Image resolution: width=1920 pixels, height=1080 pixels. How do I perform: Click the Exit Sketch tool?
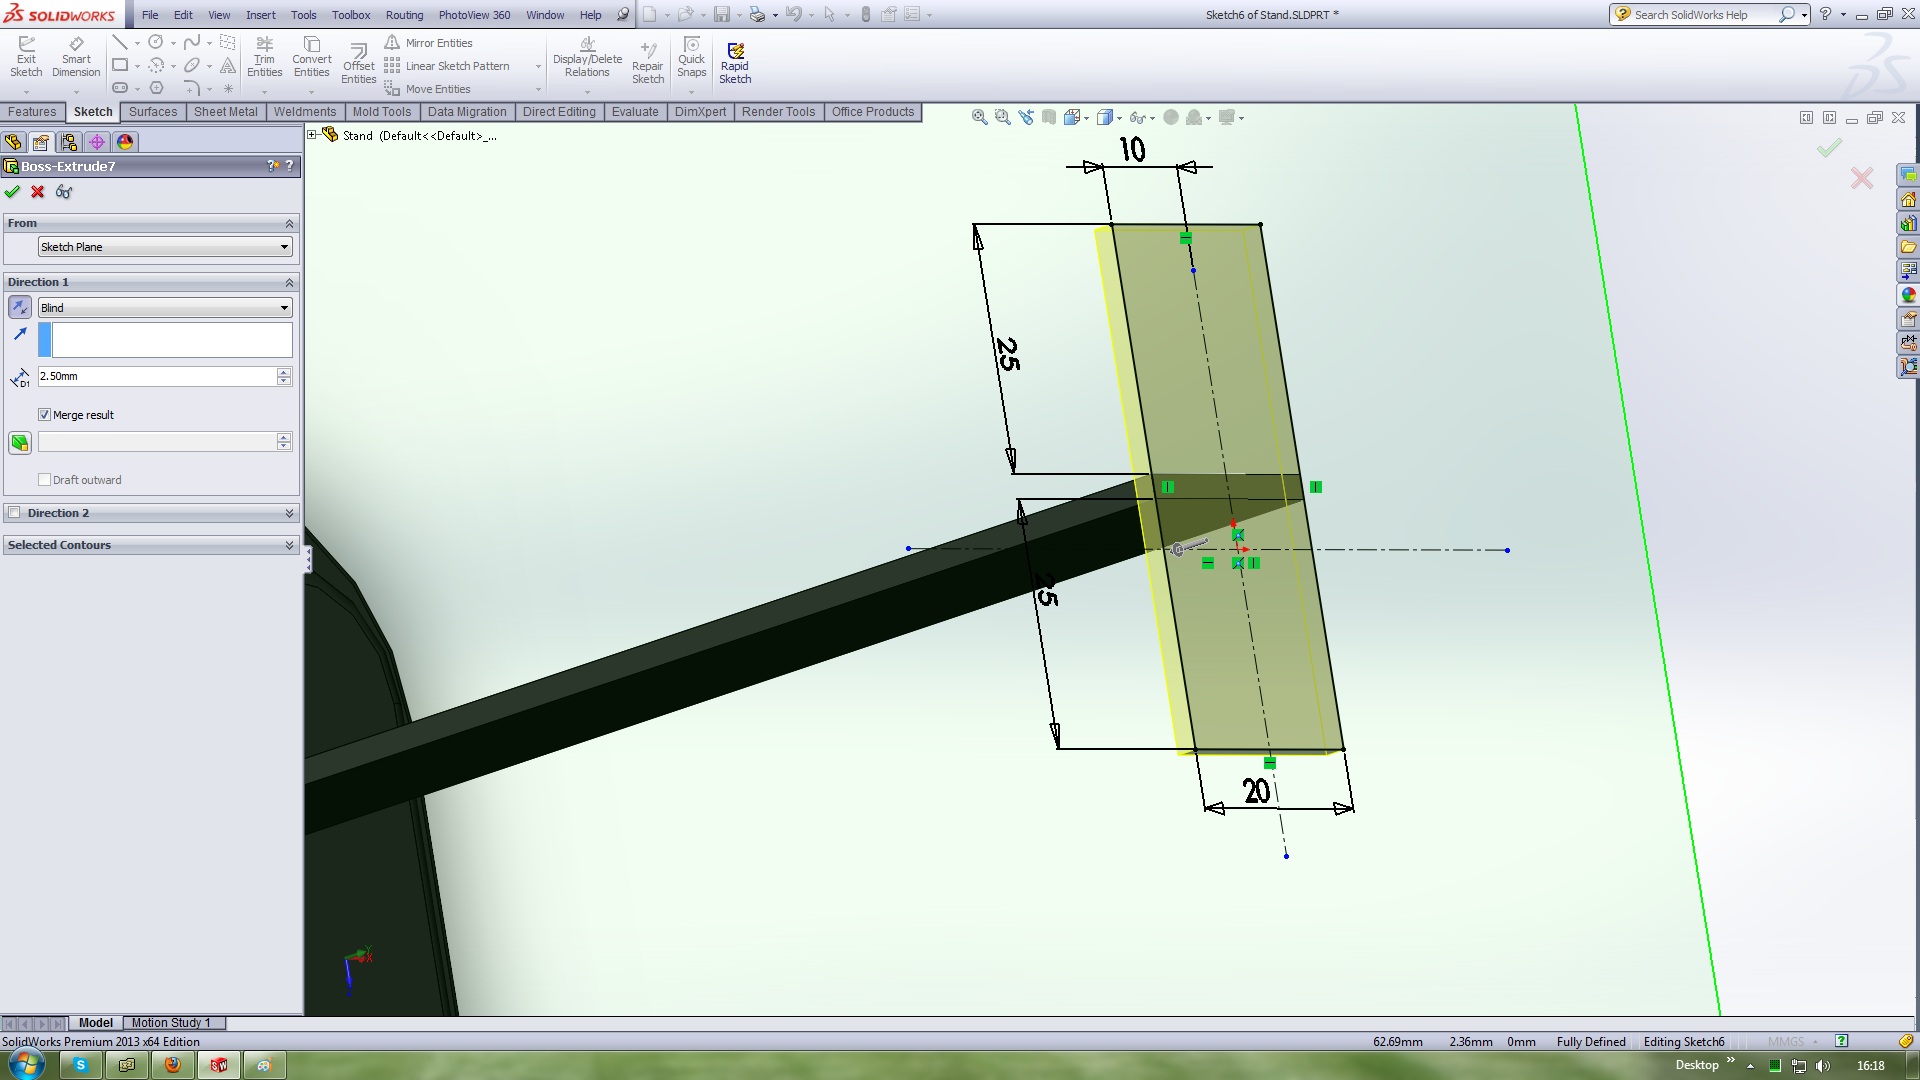[26, 57]
